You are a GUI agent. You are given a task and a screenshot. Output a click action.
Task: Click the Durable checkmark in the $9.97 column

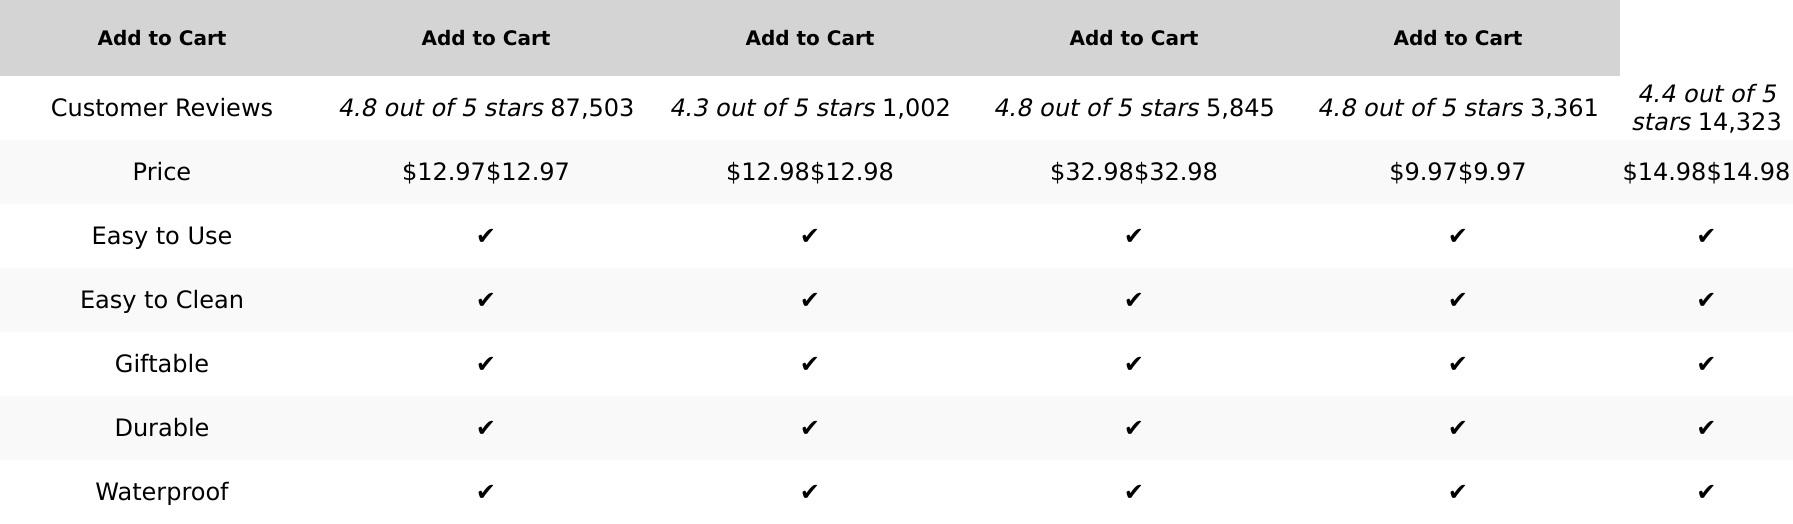tap(1457, 428)
